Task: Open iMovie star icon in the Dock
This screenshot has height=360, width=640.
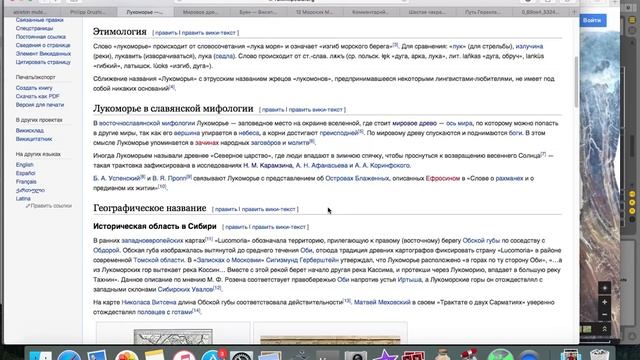Action: [x=384, y=355]
